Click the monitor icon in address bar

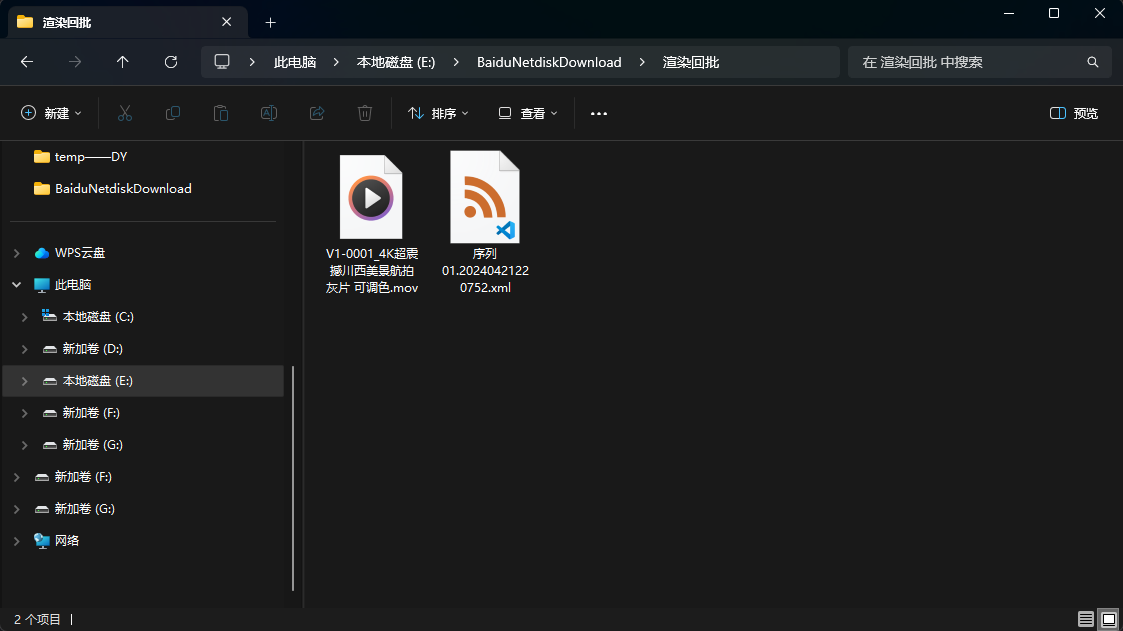click(222, 62)
